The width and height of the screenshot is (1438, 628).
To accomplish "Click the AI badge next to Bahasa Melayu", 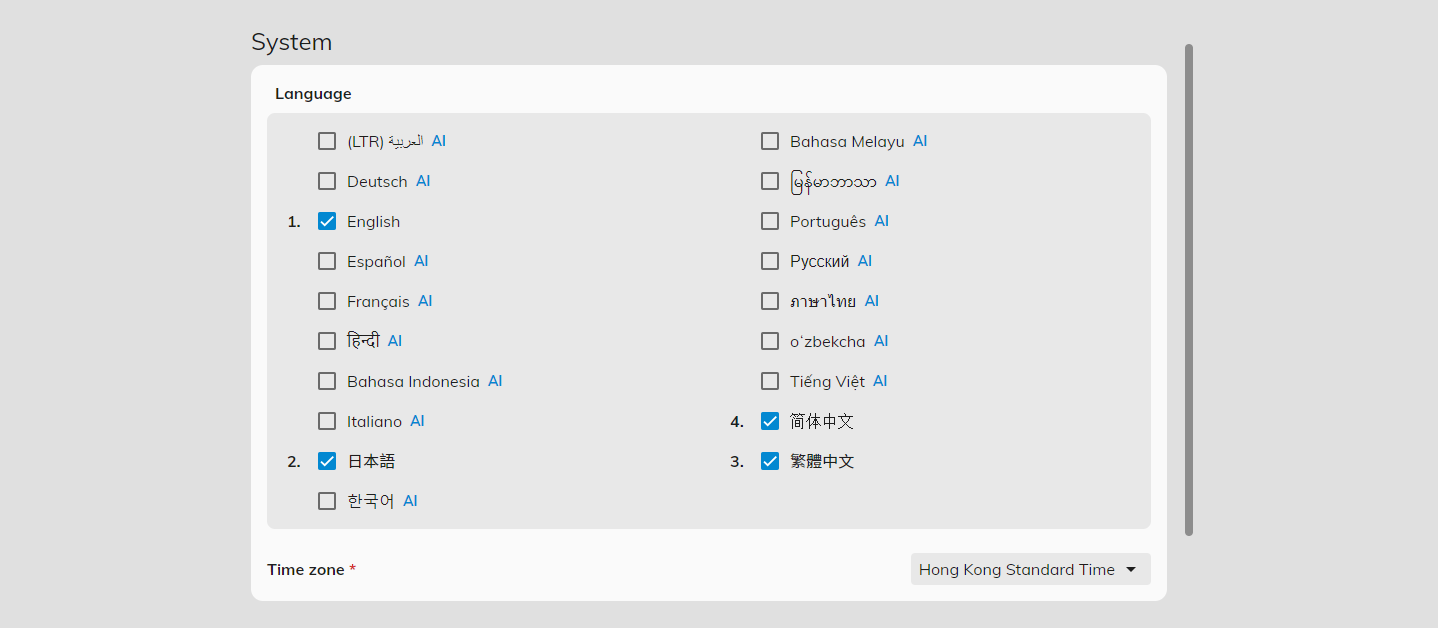I will click(919, 141).
